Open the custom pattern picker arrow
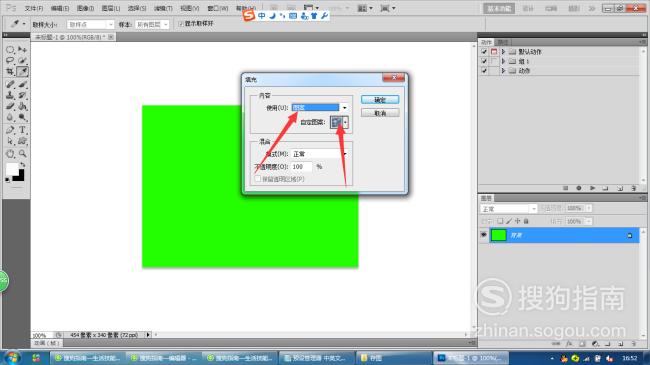This screenshot has width=650, height=365. click(x=345, y=122)
